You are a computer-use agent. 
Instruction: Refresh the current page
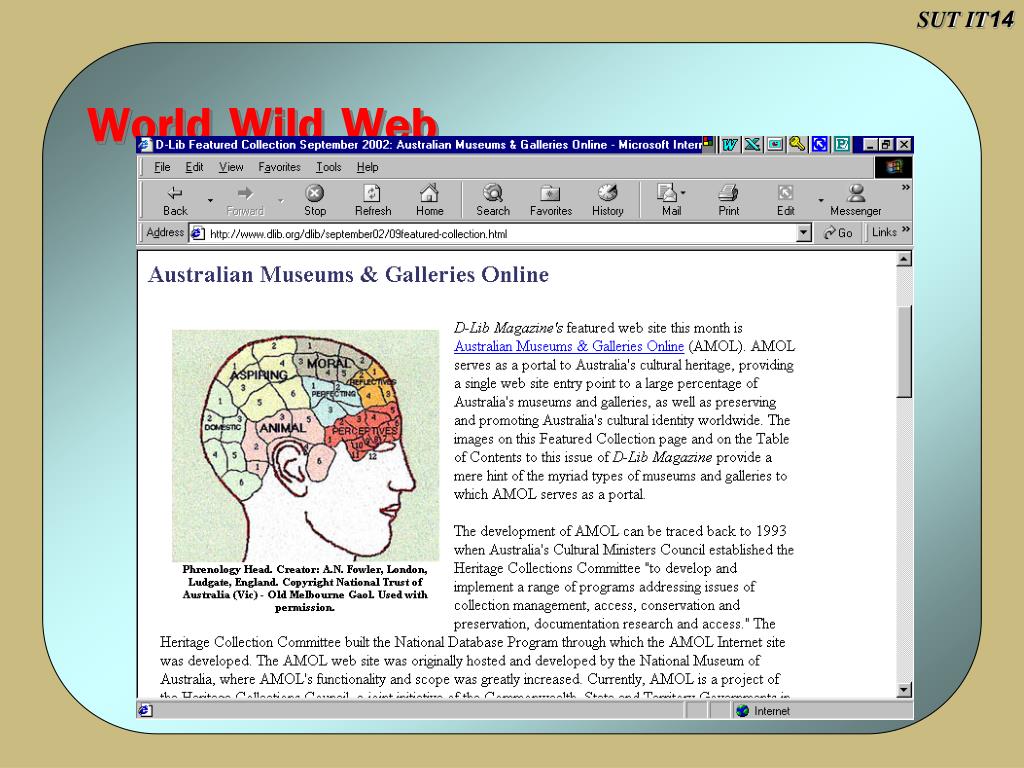pos(373,200)
